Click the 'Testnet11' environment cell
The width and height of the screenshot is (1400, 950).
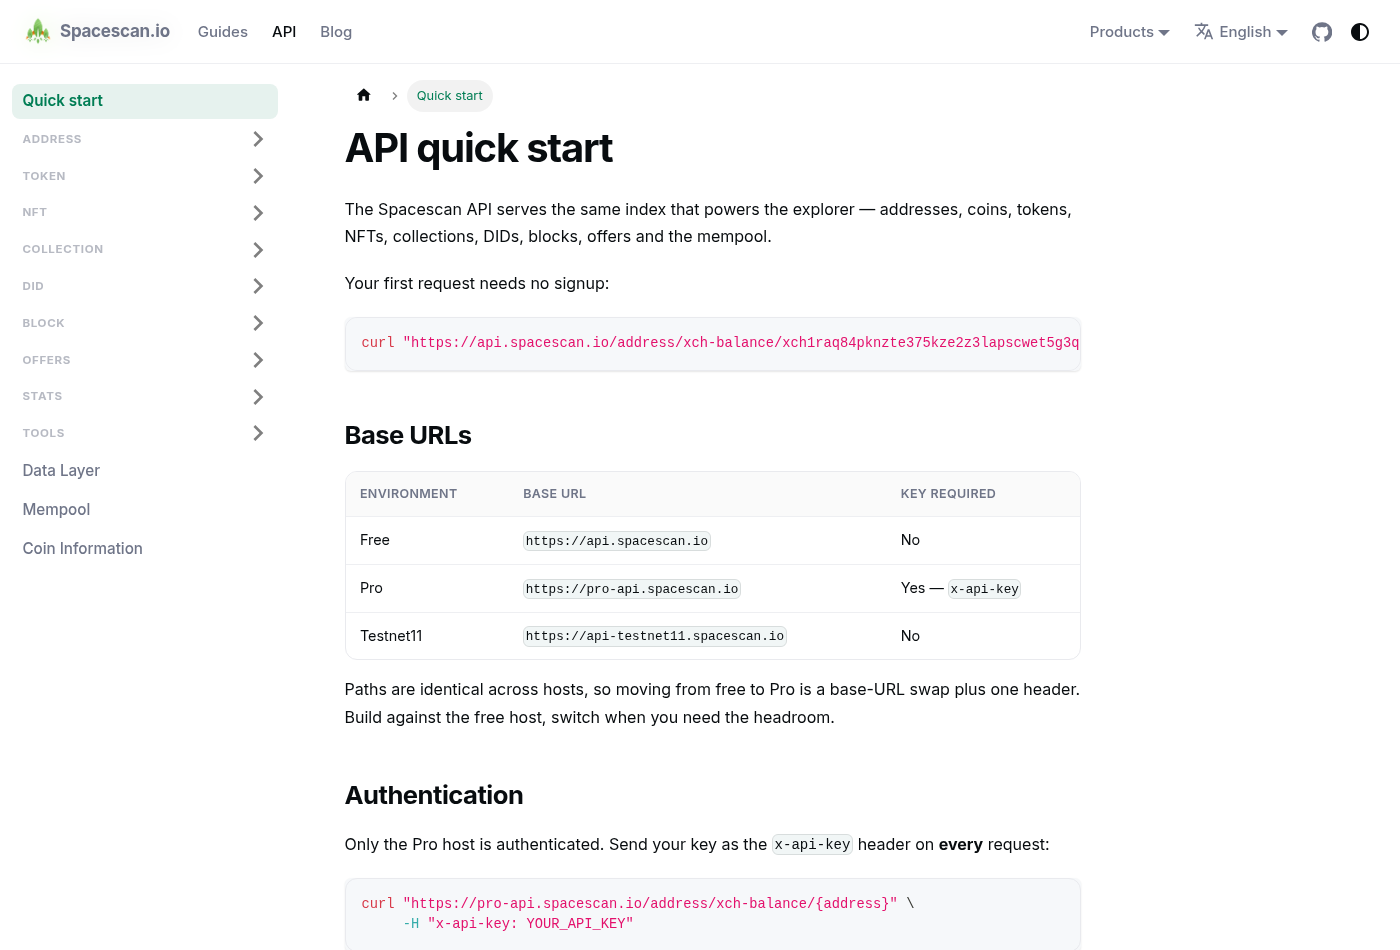(391, 636)
